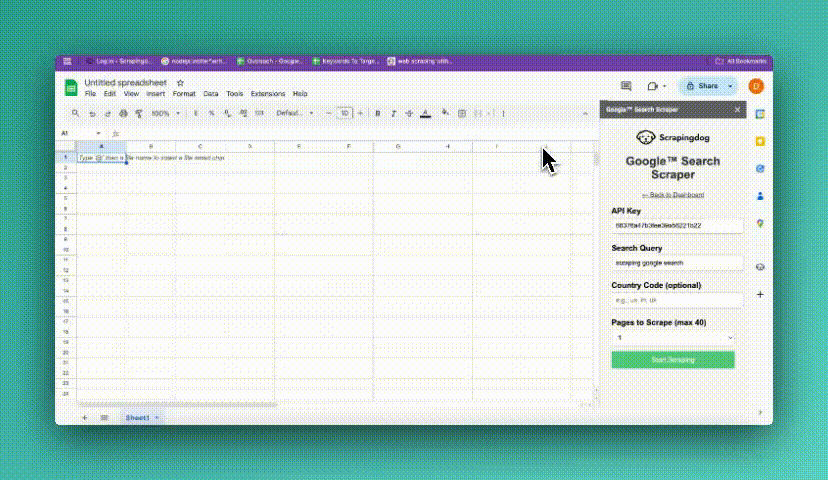Click the Back to Dashboard link
The height and width of the screenshot is (480, 828).
click(673, 195)
